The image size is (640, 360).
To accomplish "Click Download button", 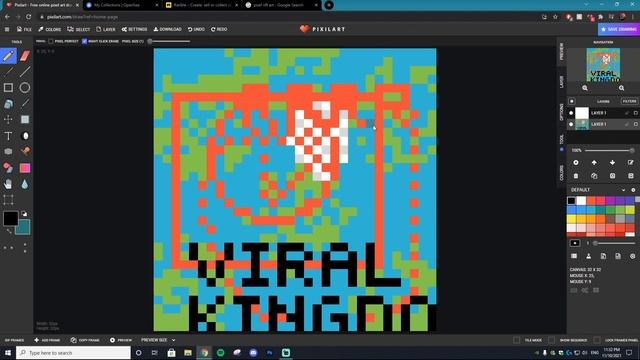I will click(167, 29).
